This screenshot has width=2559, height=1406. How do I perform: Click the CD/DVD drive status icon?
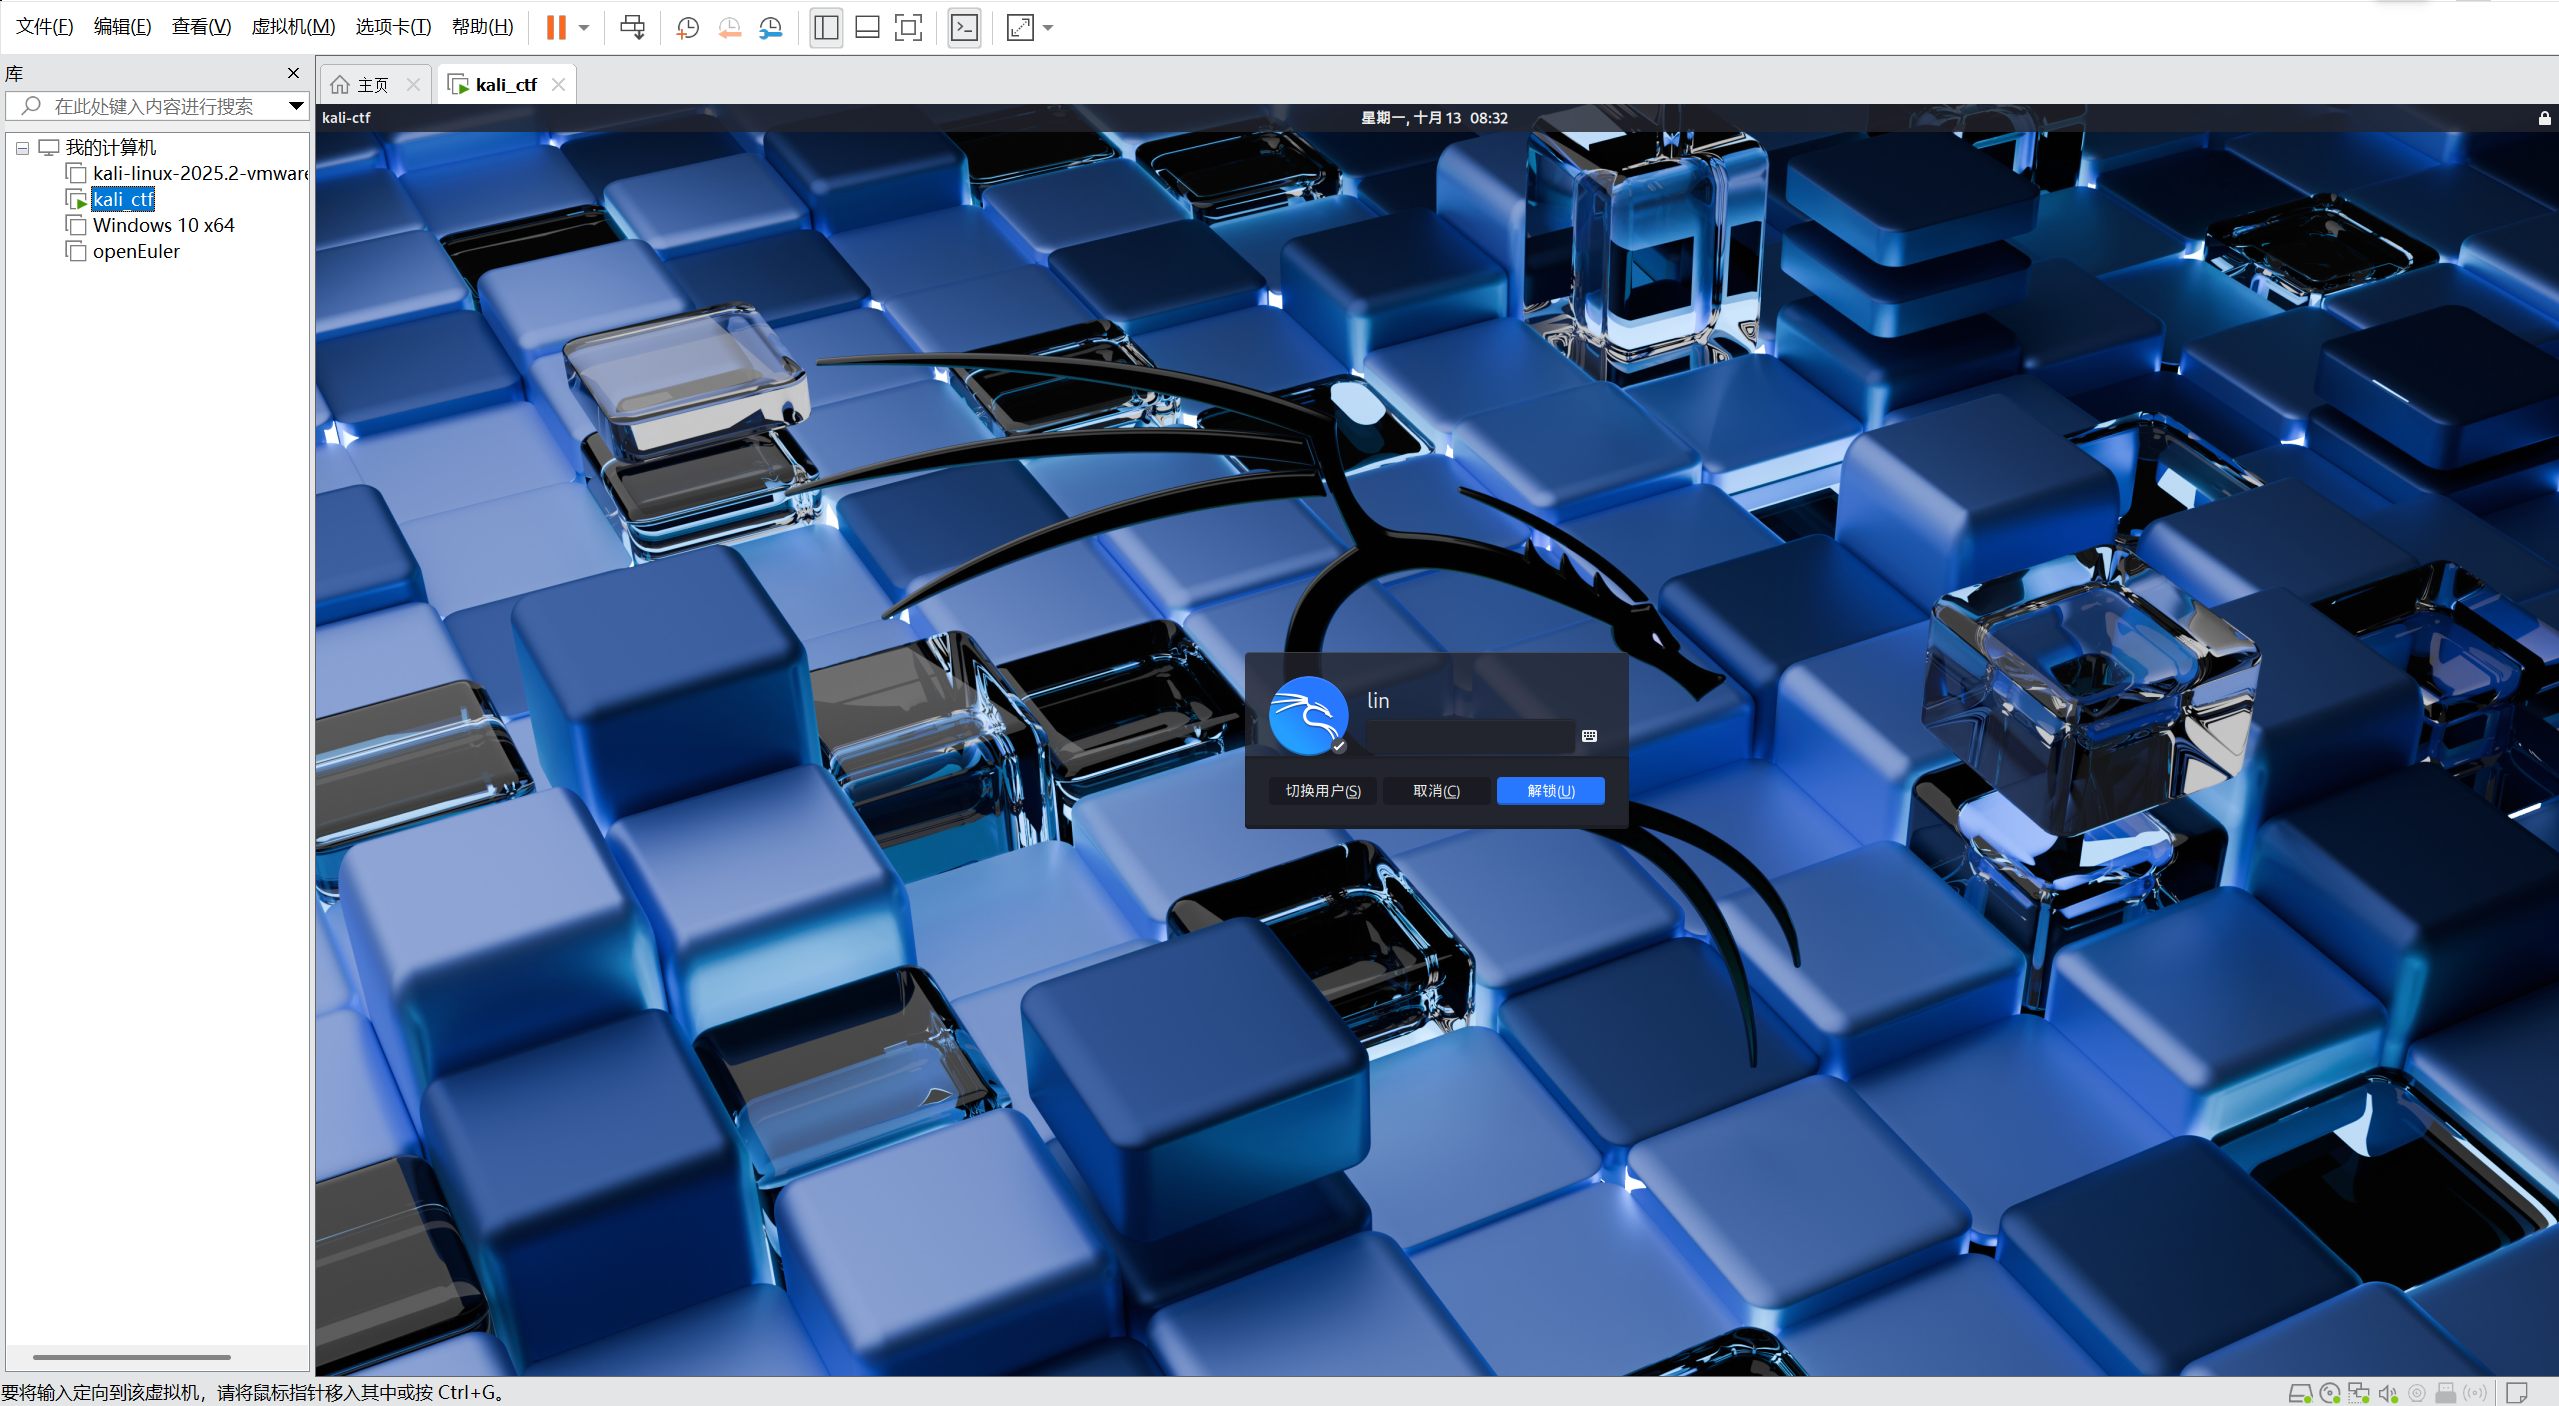(x=2330, y=1393)
